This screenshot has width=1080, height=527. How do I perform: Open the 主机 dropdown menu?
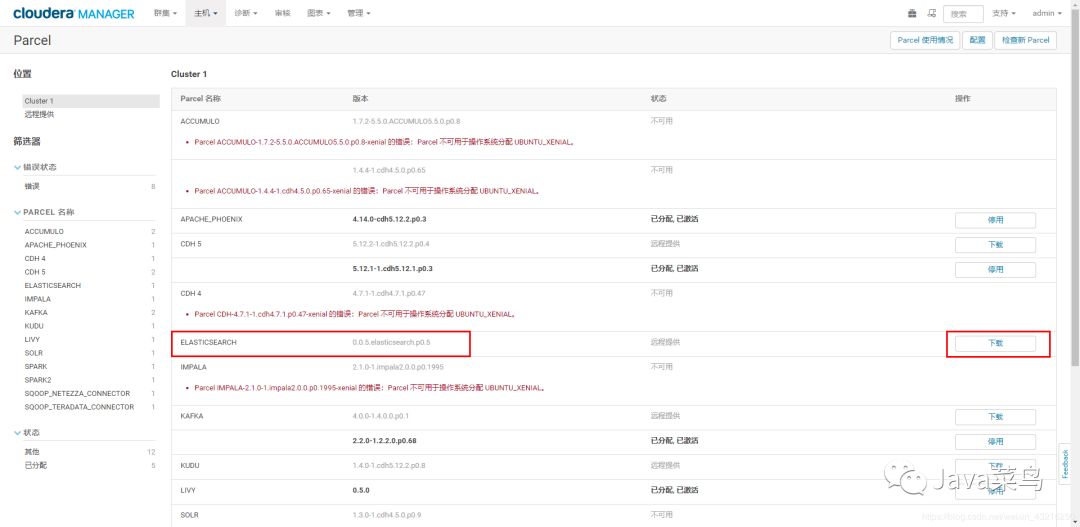206,13
